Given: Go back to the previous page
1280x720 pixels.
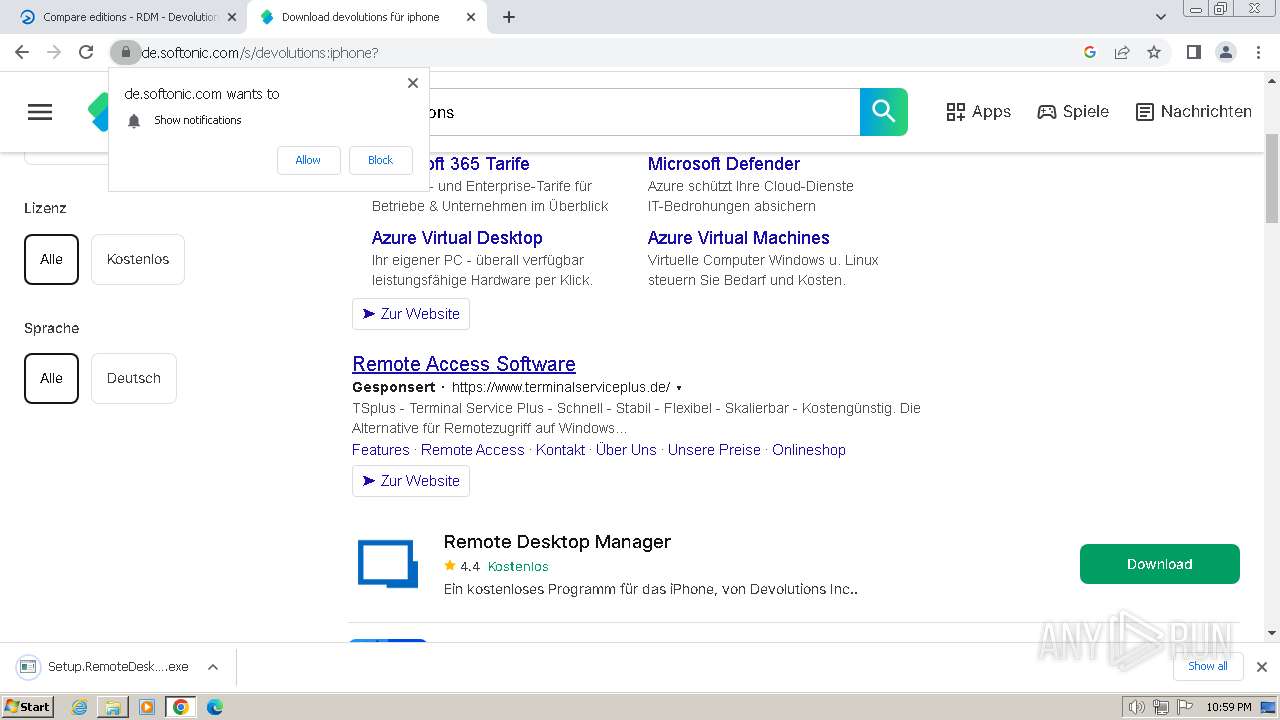Looking at the screenshot, I should tap(22, 52).
